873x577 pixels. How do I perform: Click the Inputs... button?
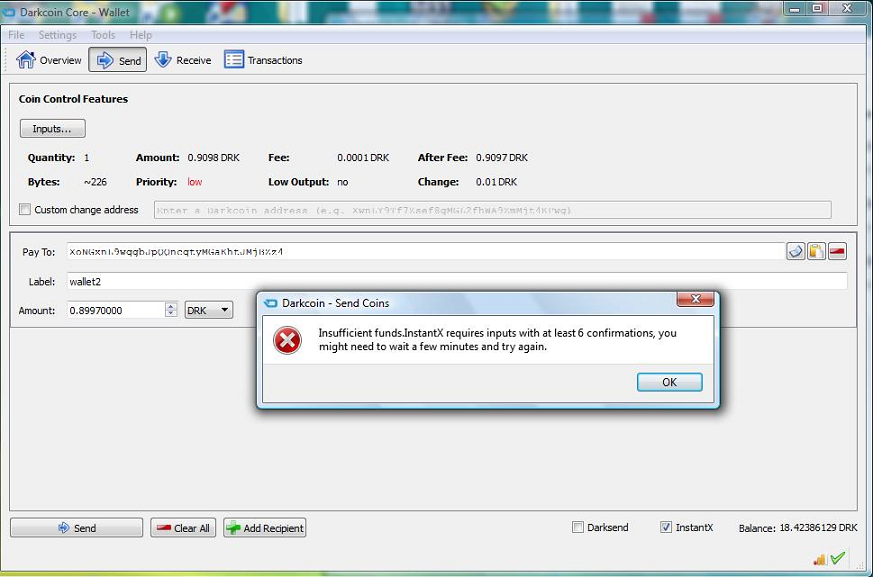click(52, 129)
